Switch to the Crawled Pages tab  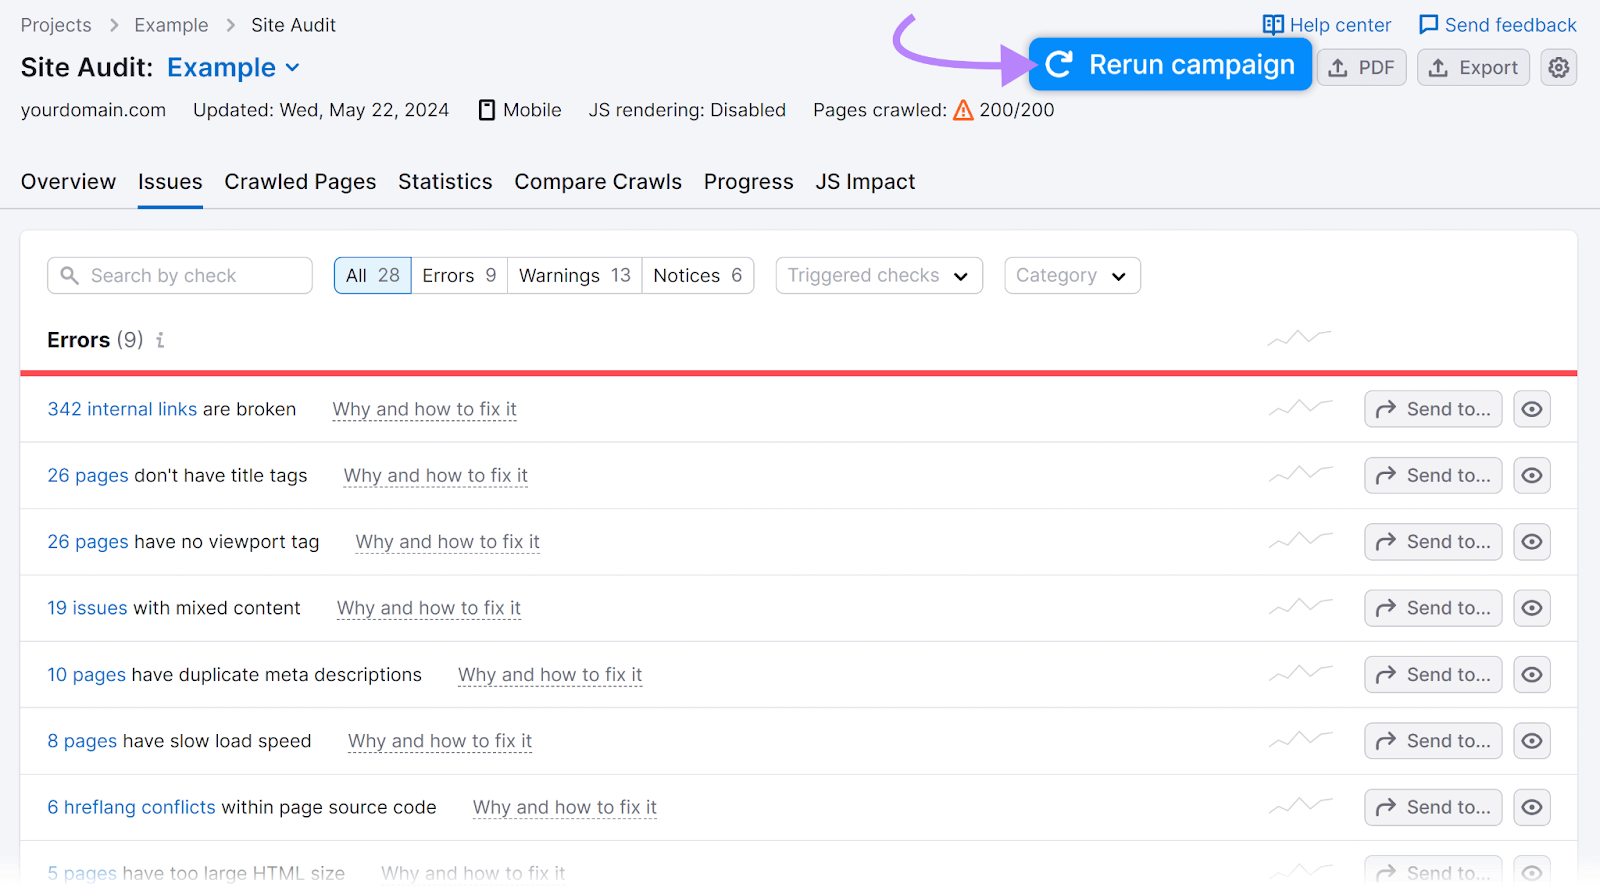coord(300,182)
